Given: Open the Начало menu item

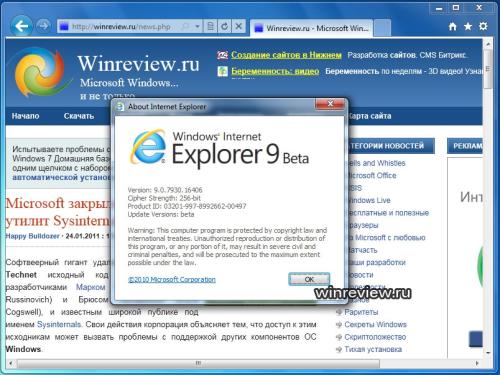Looking at the screenshot, I should click(25, 116).
